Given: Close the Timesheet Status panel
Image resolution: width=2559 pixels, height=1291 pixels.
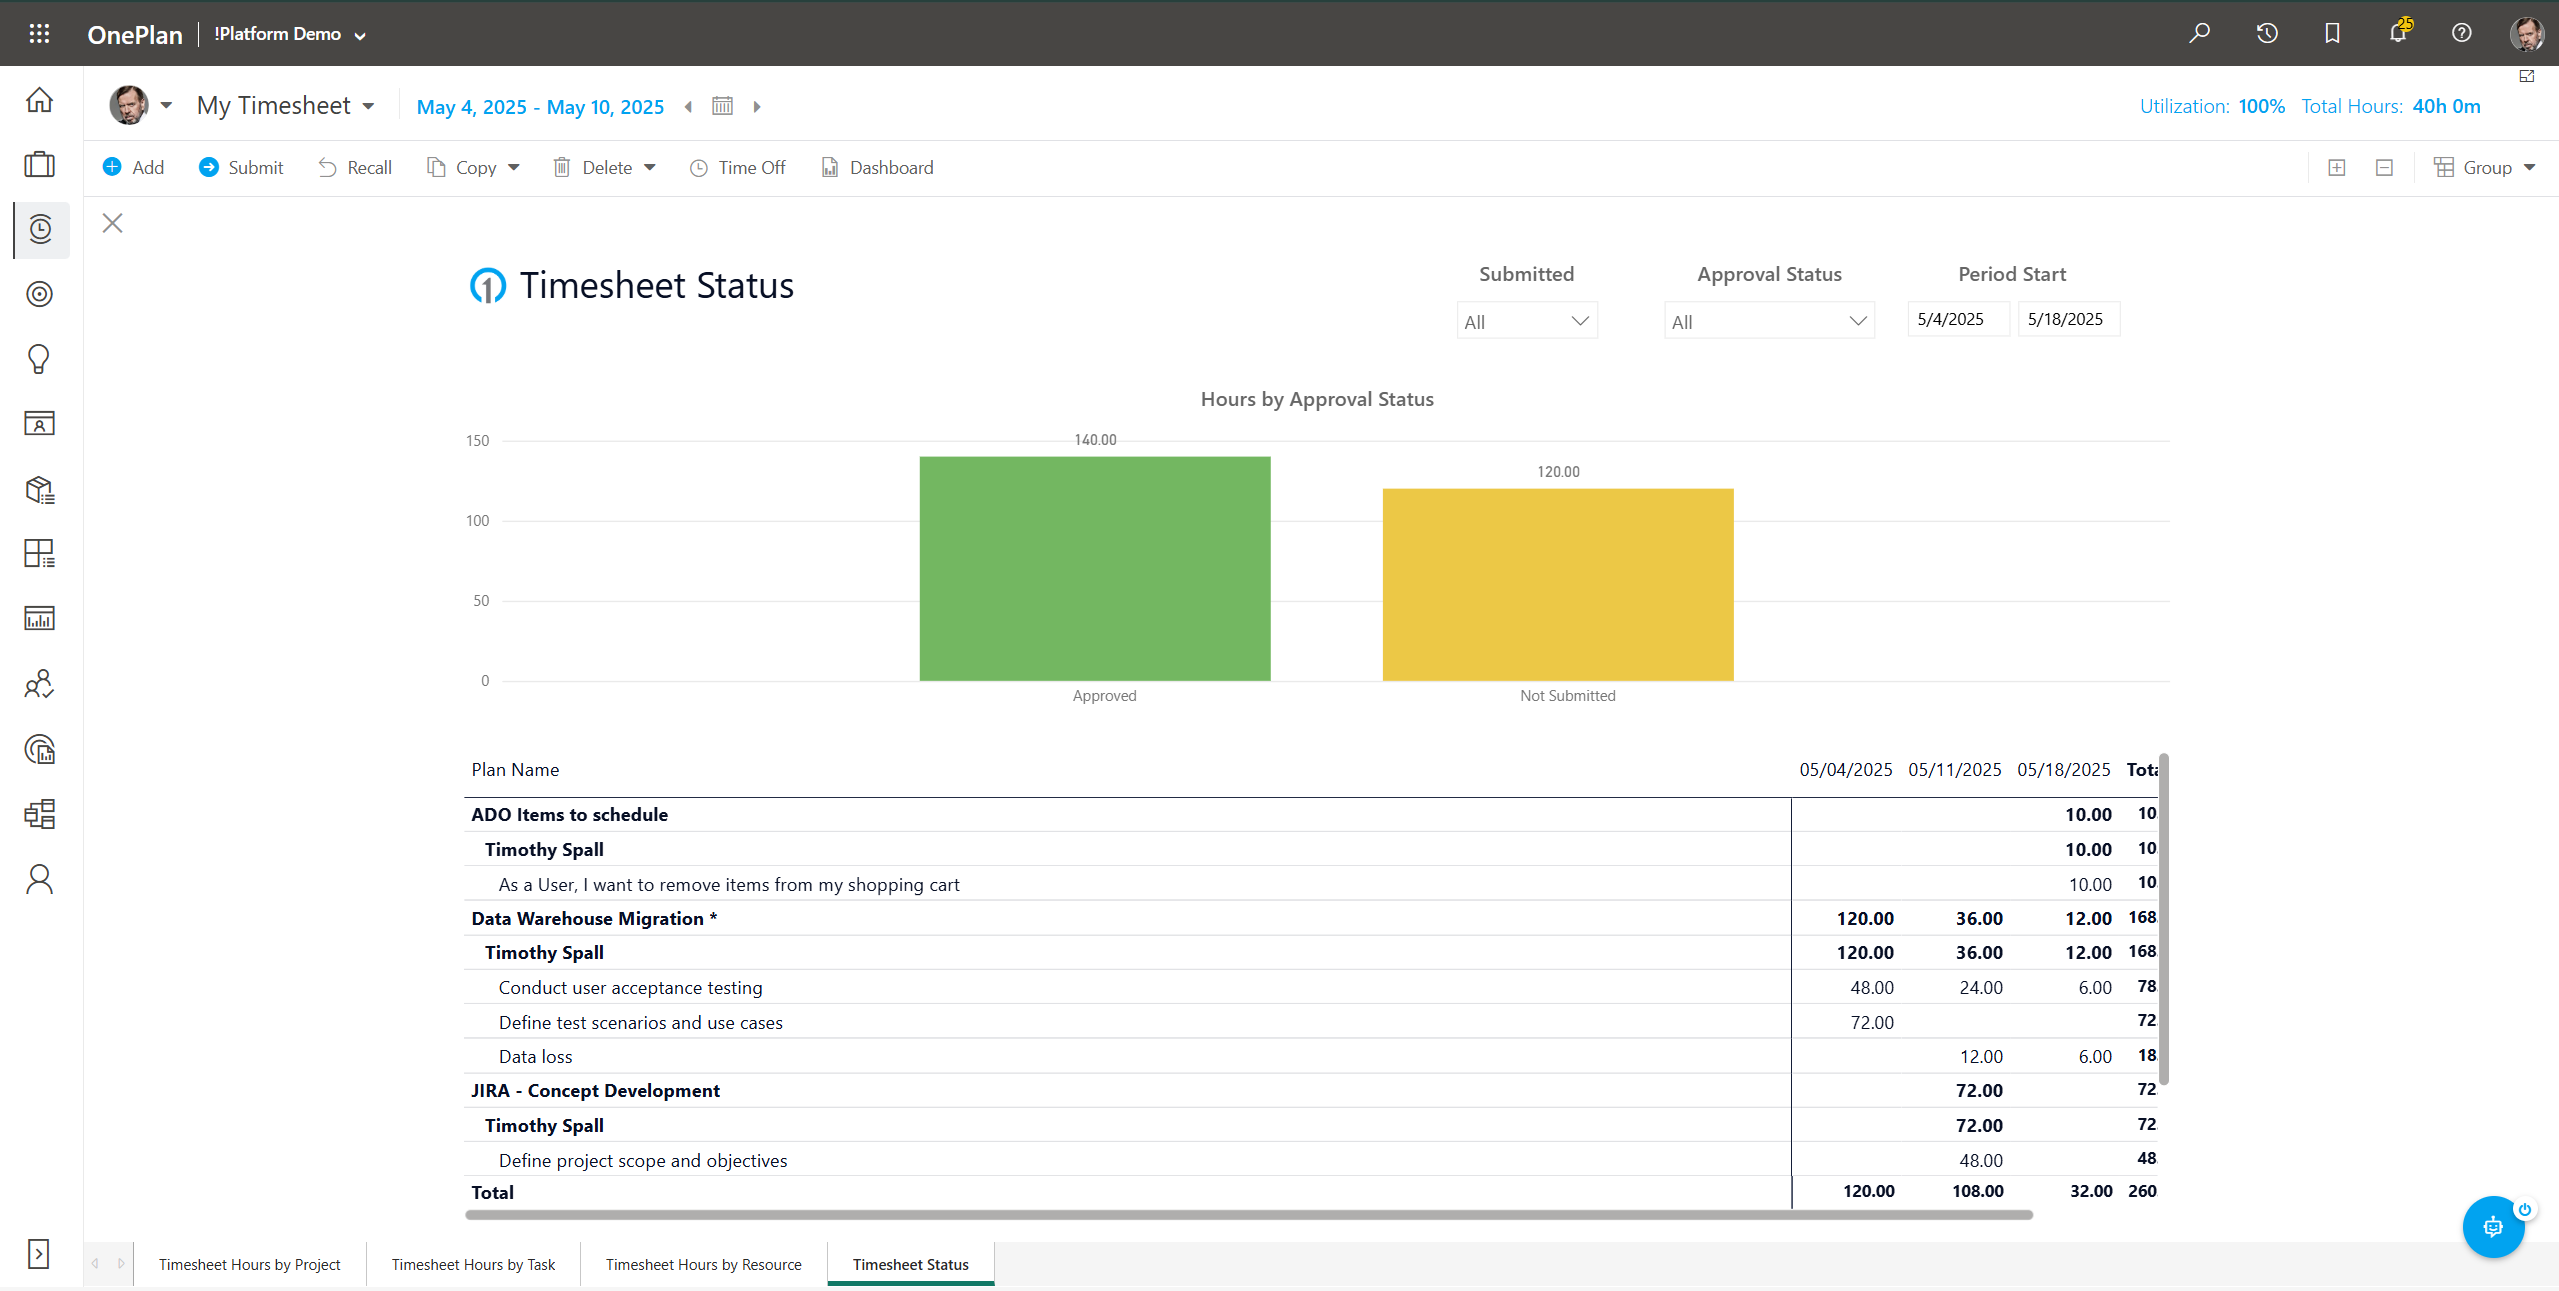Looking at the screenshot, I should (112, 222).
